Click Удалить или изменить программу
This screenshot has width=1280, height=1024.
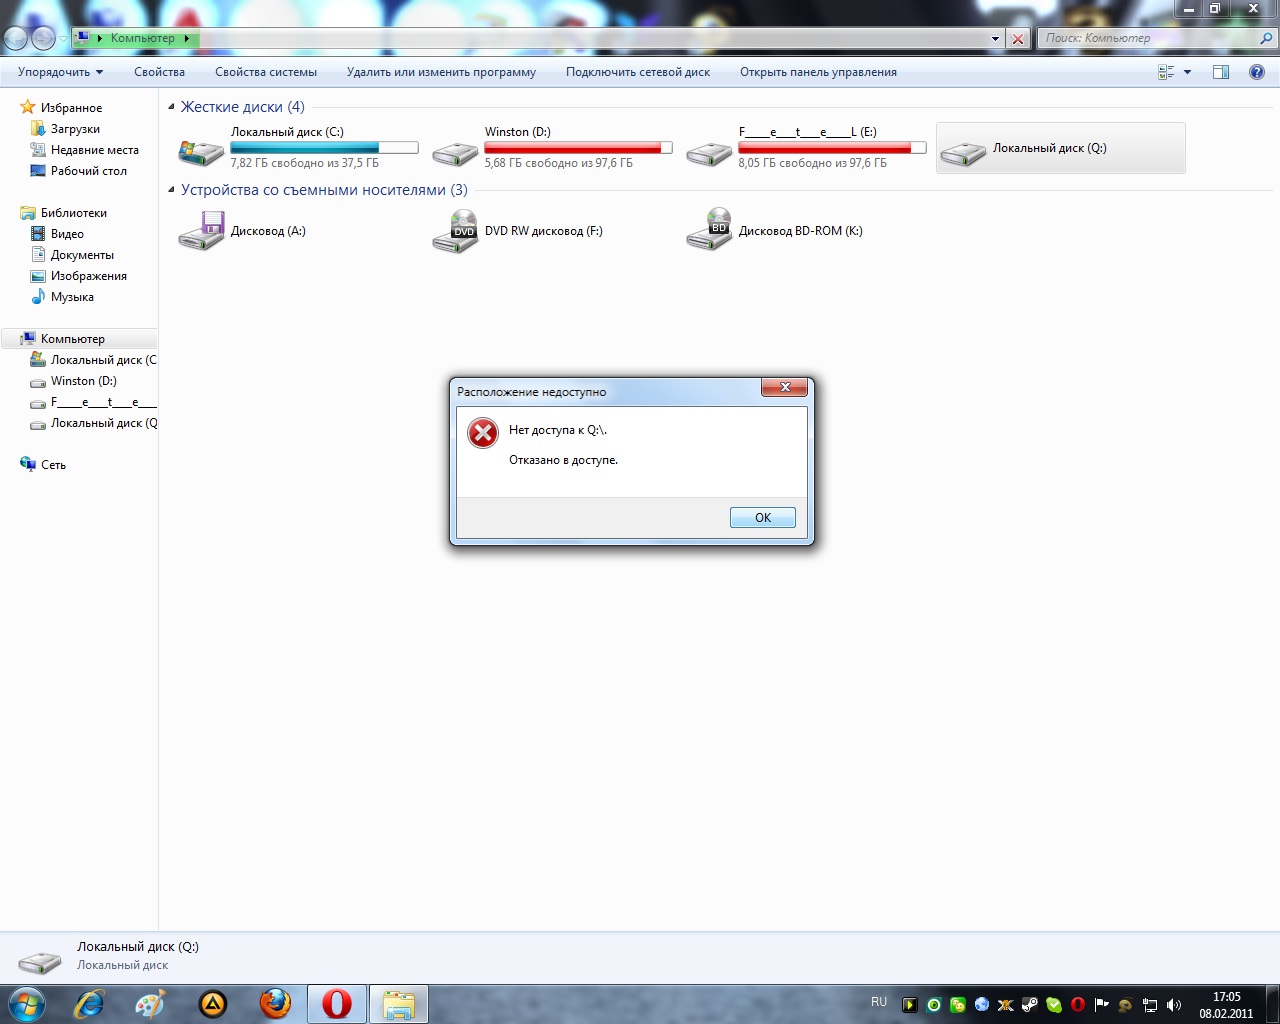pos(441,72)
